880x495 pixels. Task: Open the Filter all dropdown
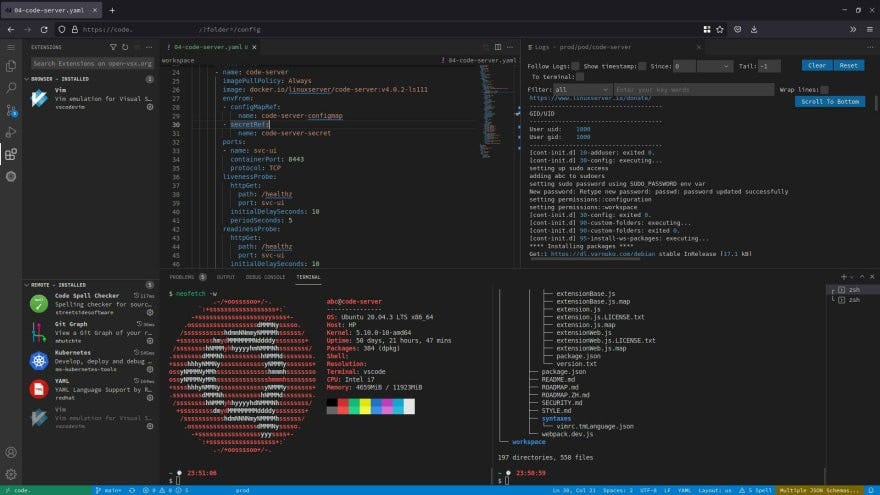582,90
